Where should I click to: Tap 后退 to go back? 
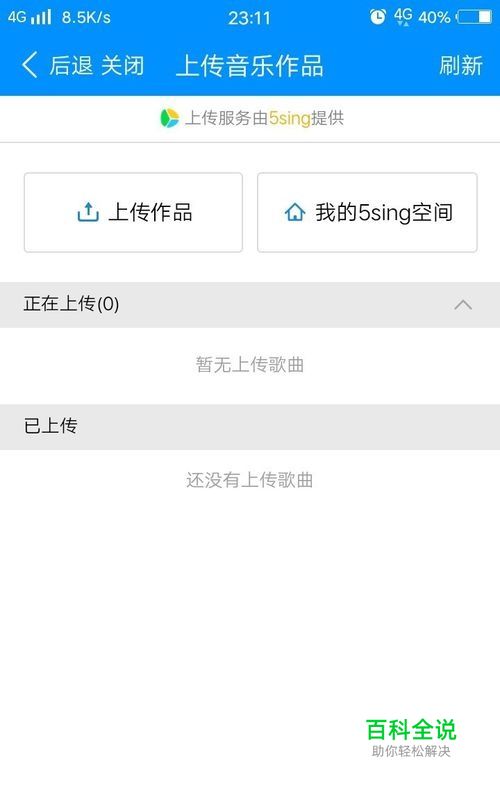click(x=71, y=65)
